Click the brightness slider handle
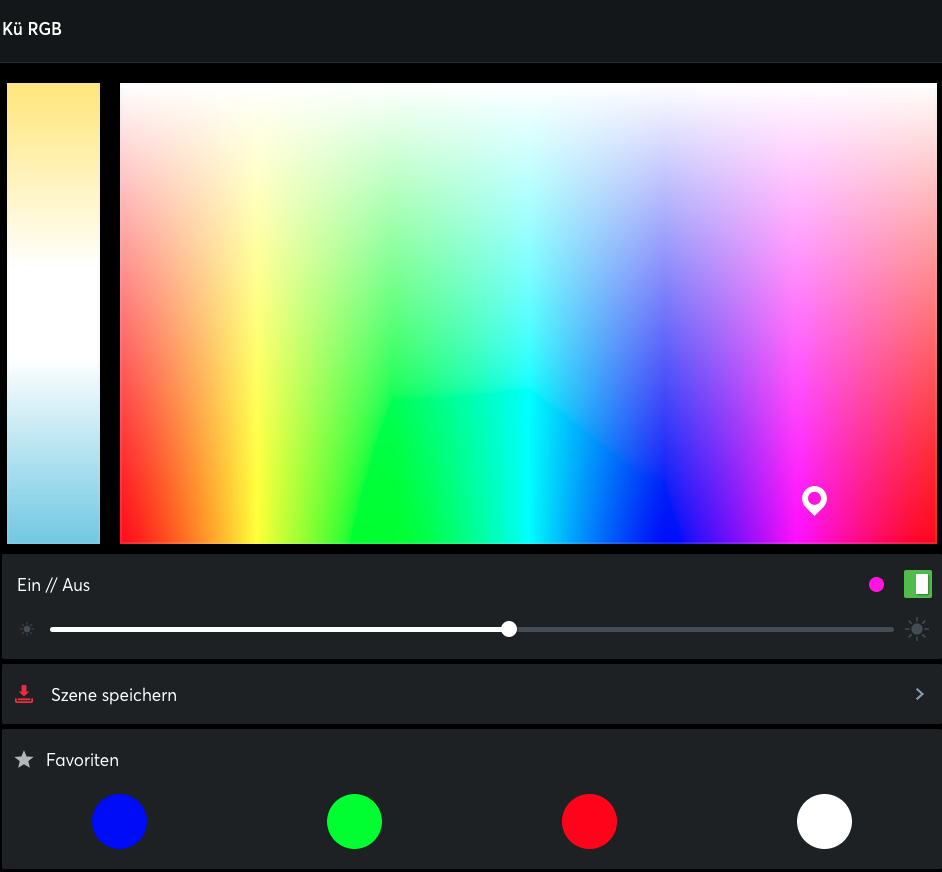This screenshot has height=872, width=942. 509,629
